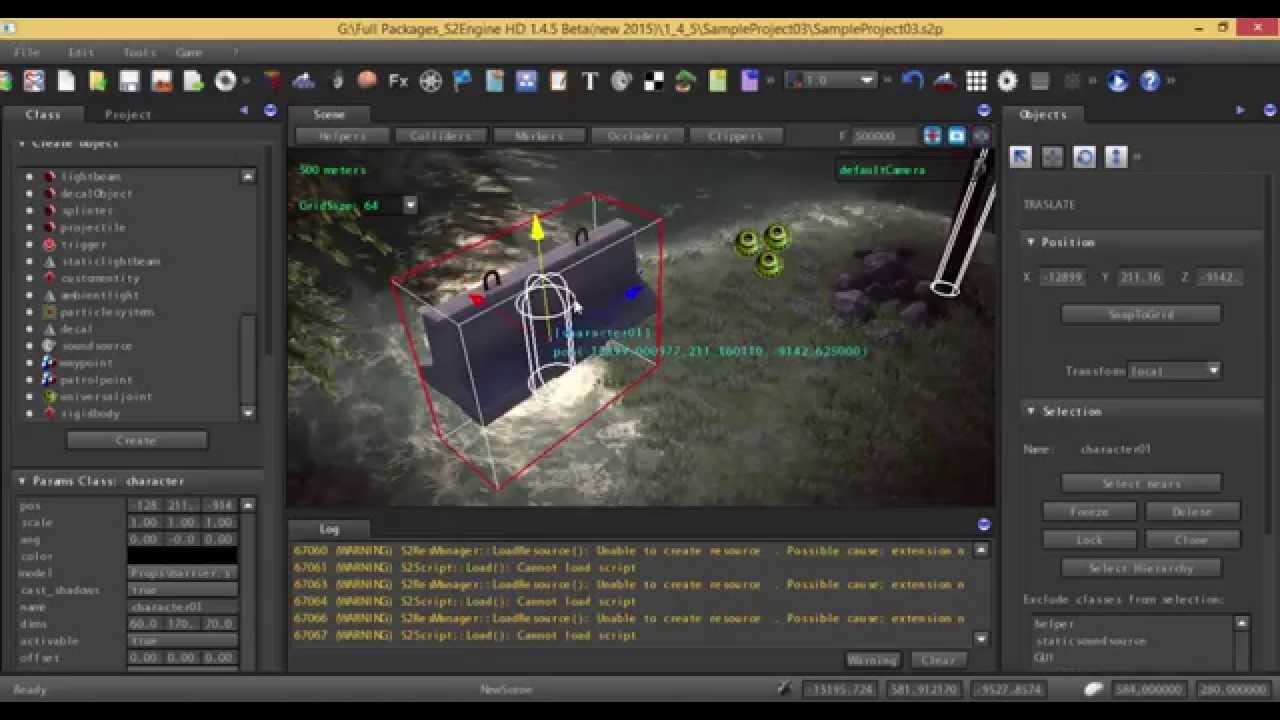Open the gear settings icon in toolbar
Screen dimensions: 1280x720
coord(1007,81)
